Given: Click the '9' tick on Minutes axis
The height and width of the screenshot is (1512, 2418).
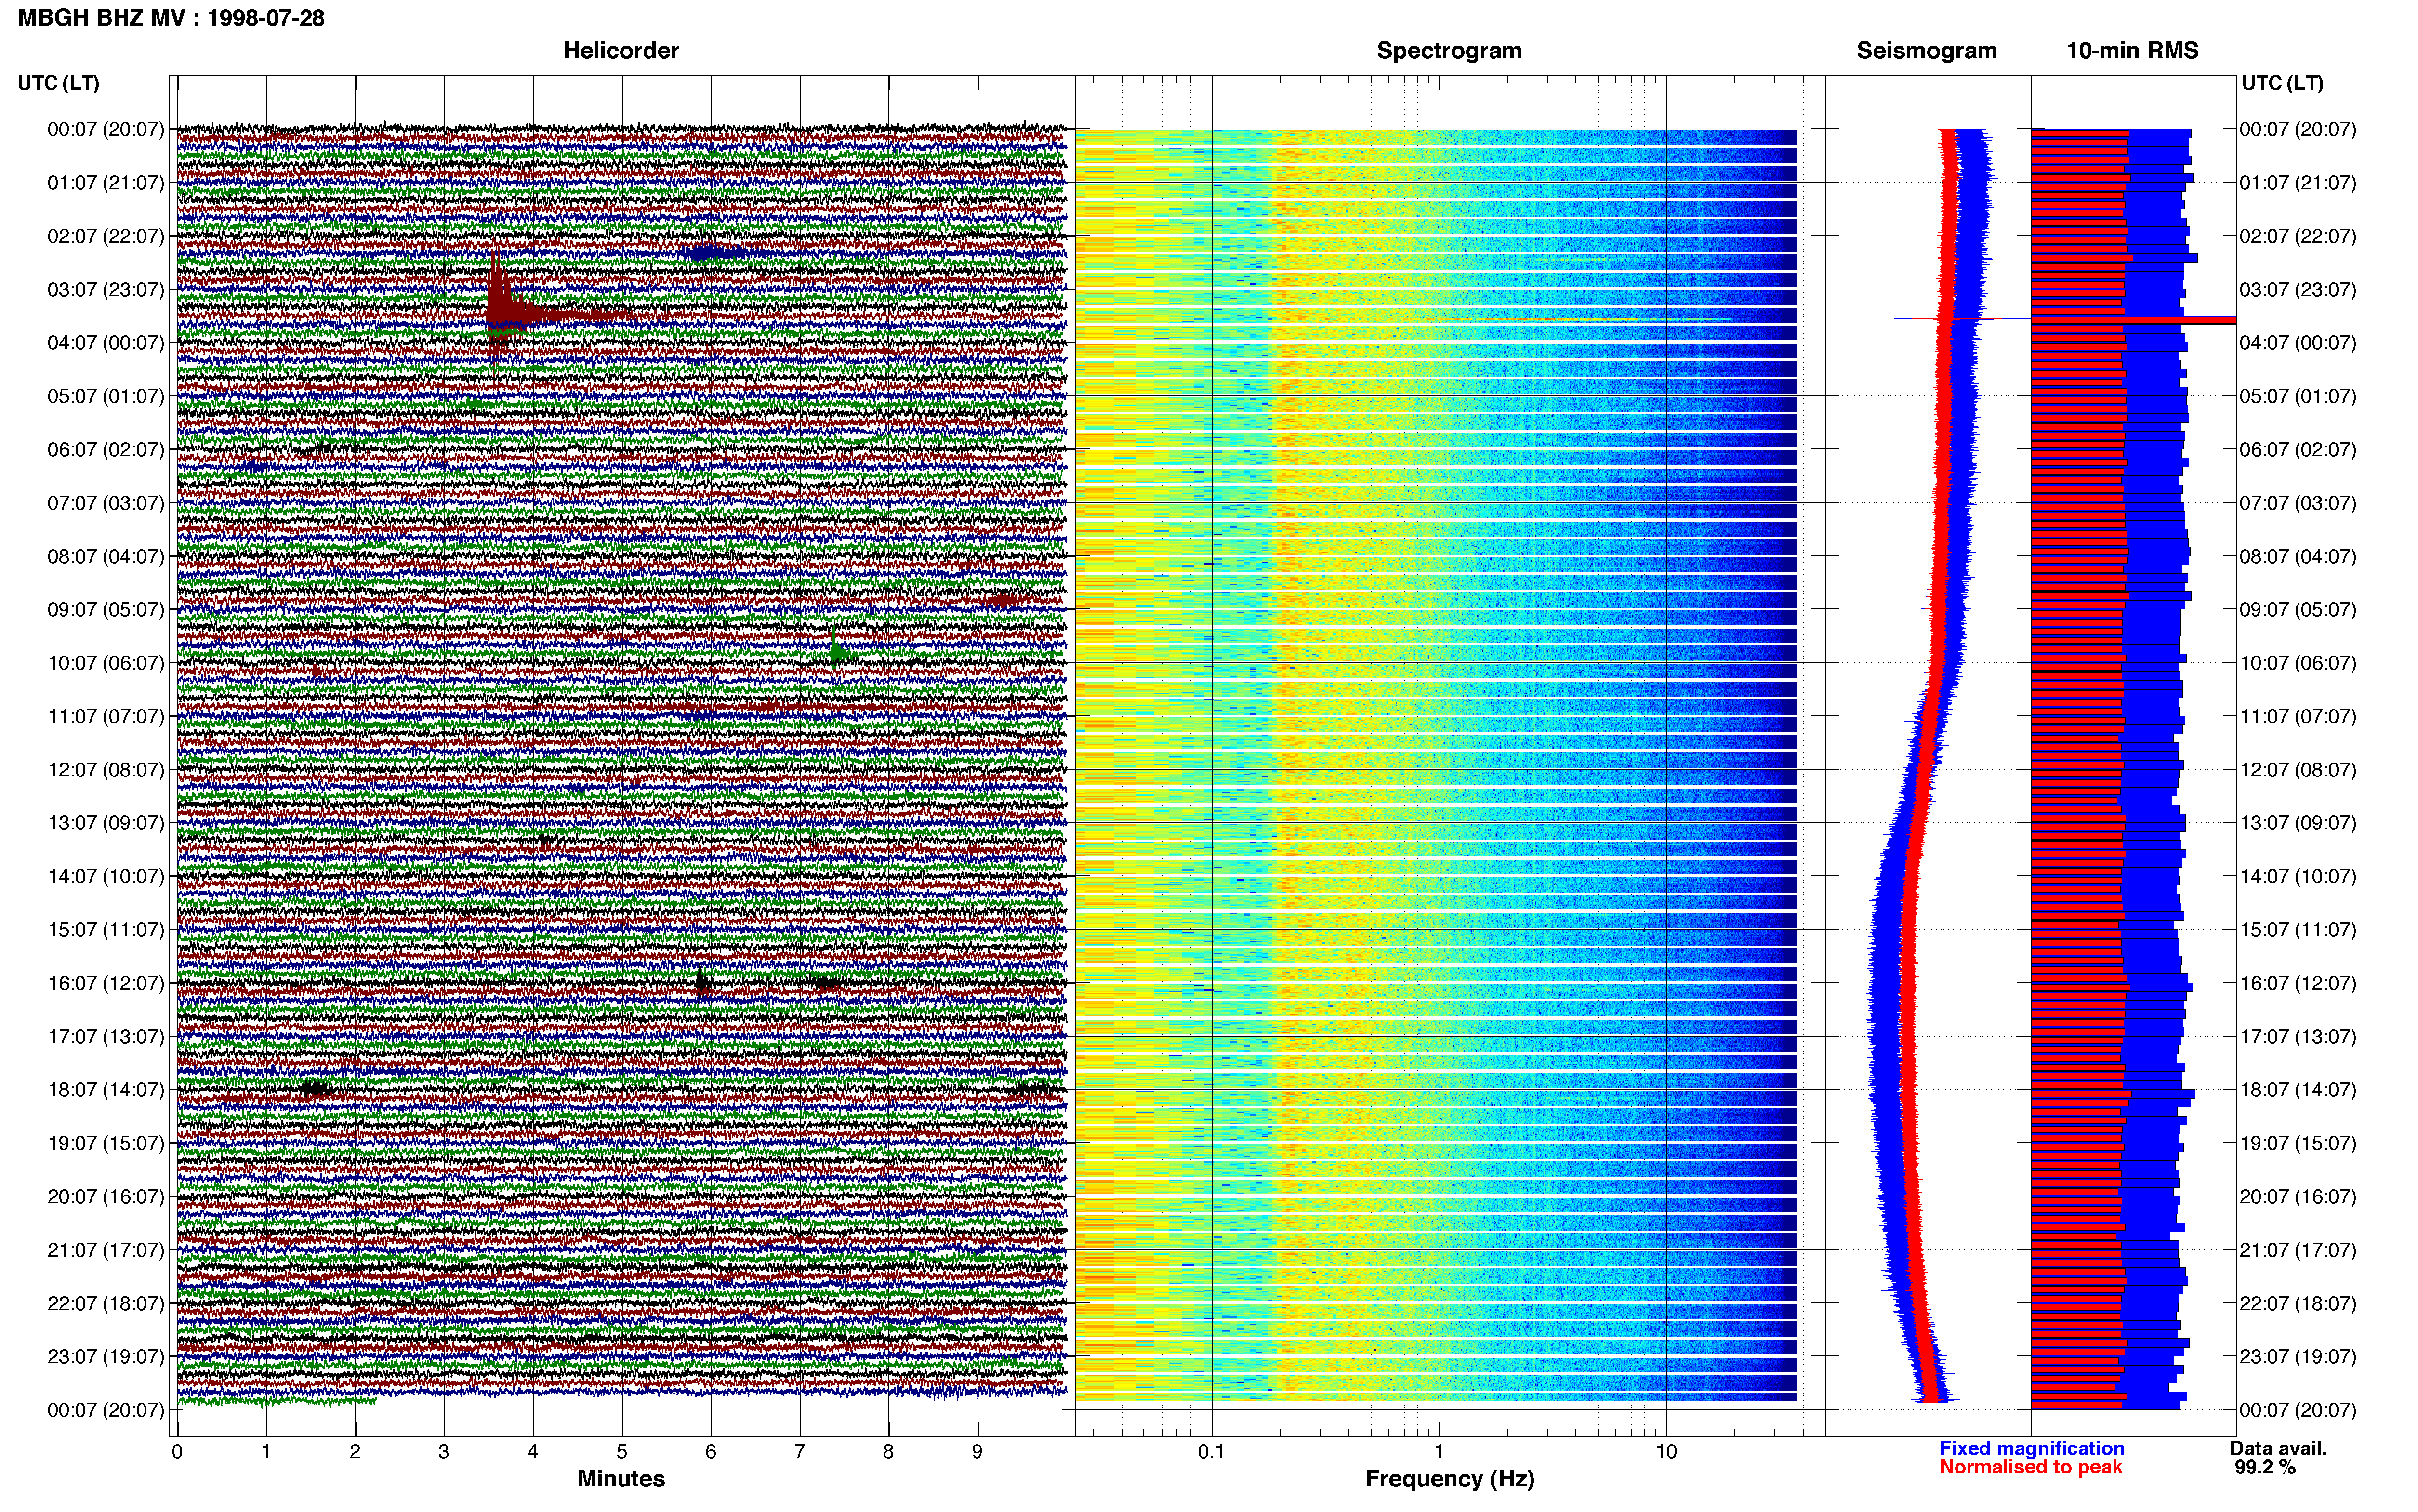Looking at the screenshot, I should (x=978, y=1452).
